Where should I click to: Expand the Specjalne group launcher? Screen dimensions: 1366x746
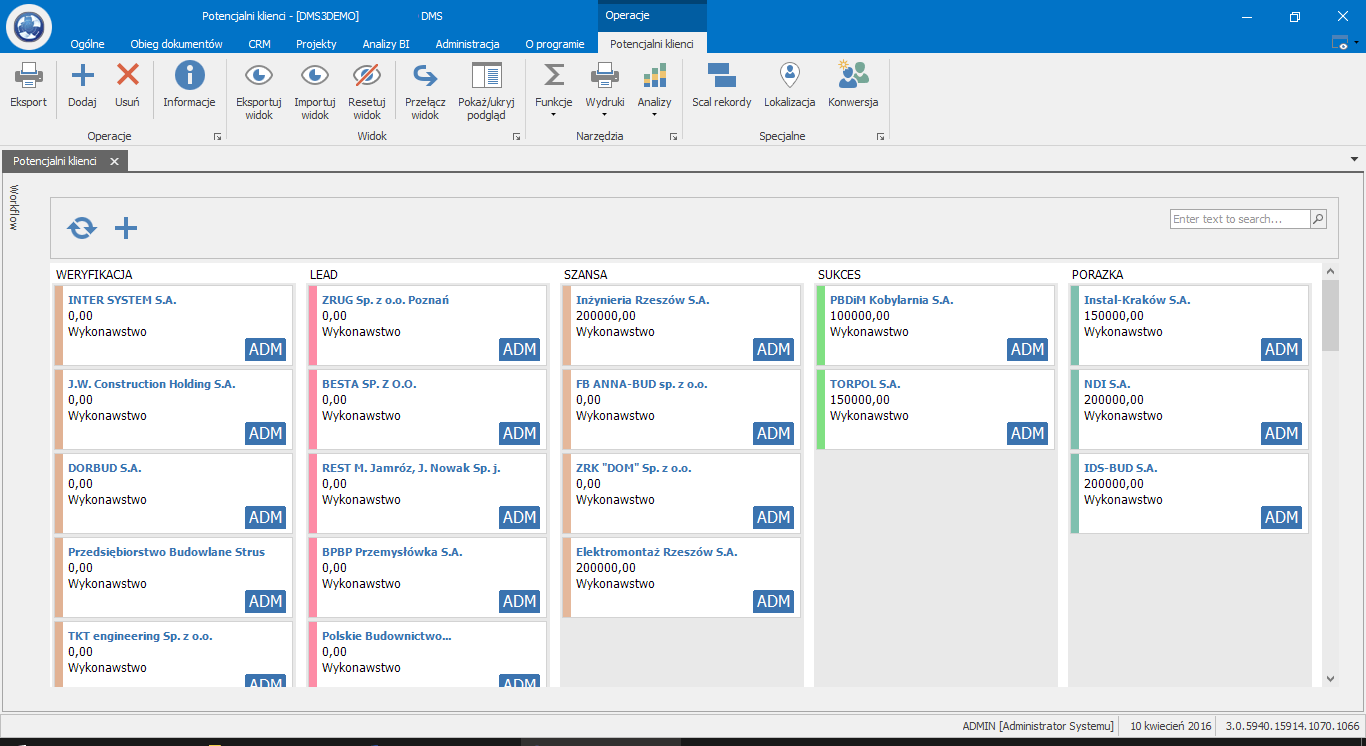pos(881,137)
